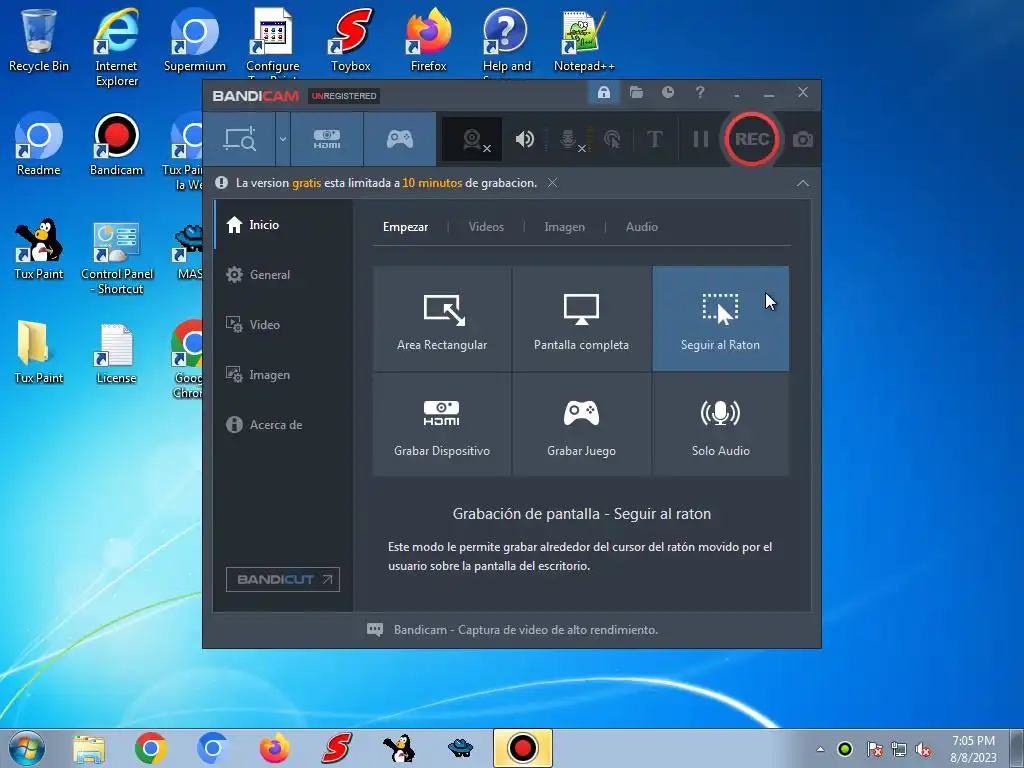Image resolution: width=1024 pixels, height=768 pixels.
Task: Choose Pantalla completa recording mode
Action: pos(581,319)
